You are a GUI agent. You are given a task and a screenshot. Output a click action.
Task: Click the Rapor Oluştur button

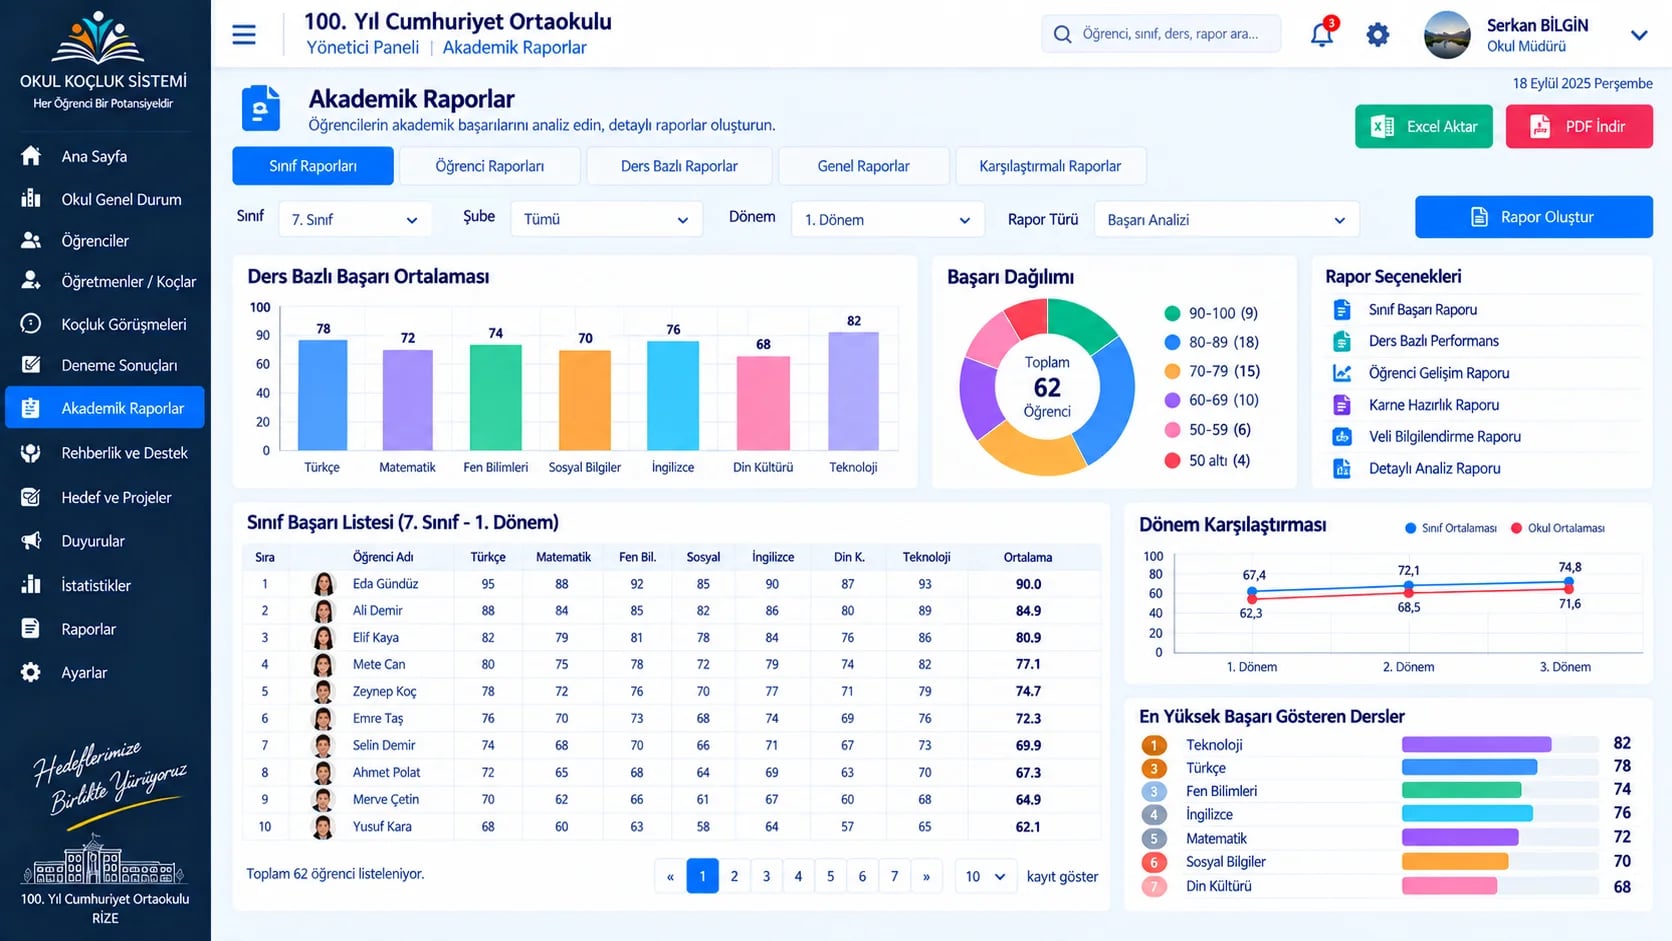click(1533, 217)
